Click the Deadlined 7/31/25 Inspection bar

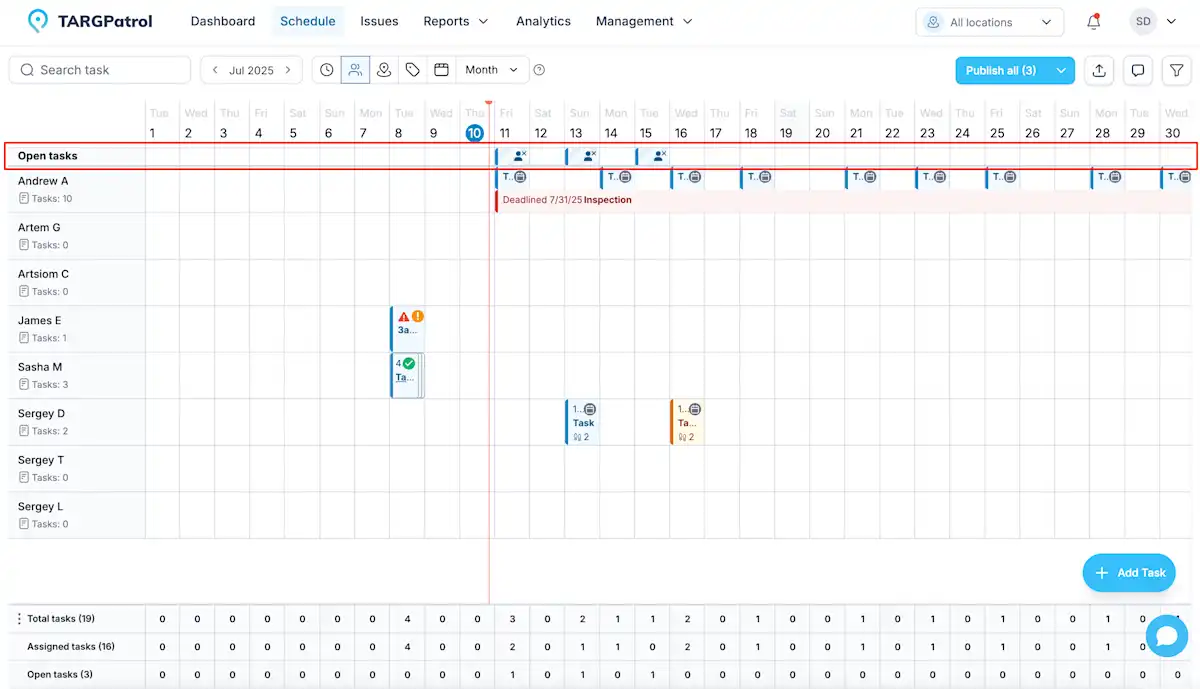click(x=843, y=200)
